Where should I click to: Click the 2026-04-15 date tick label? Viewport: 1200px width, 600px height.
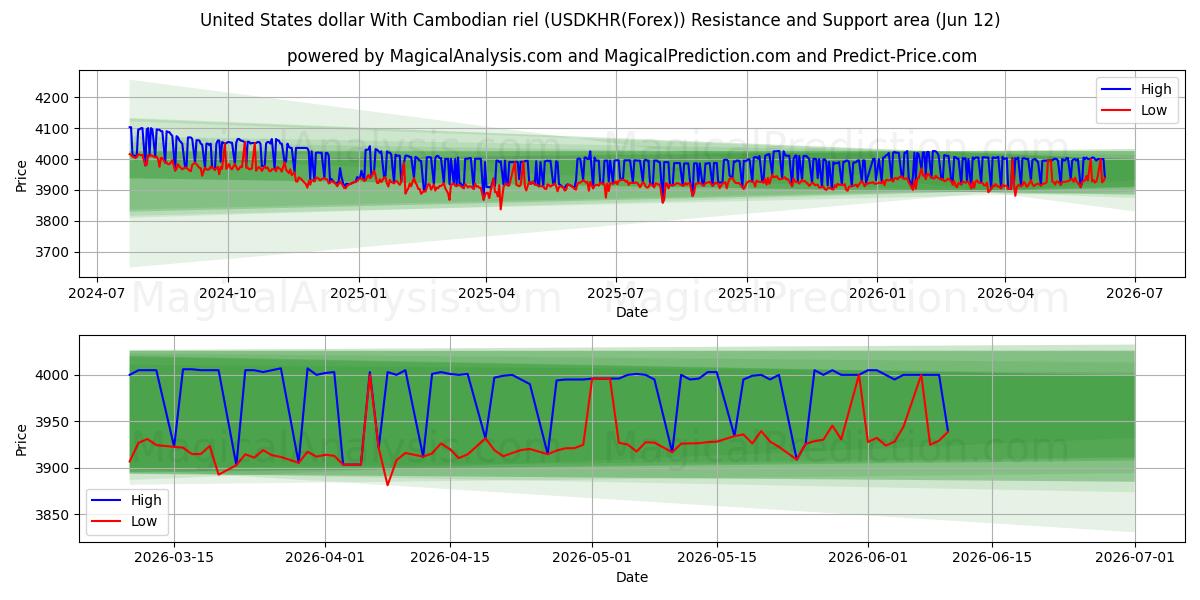[x=451, y=559]
